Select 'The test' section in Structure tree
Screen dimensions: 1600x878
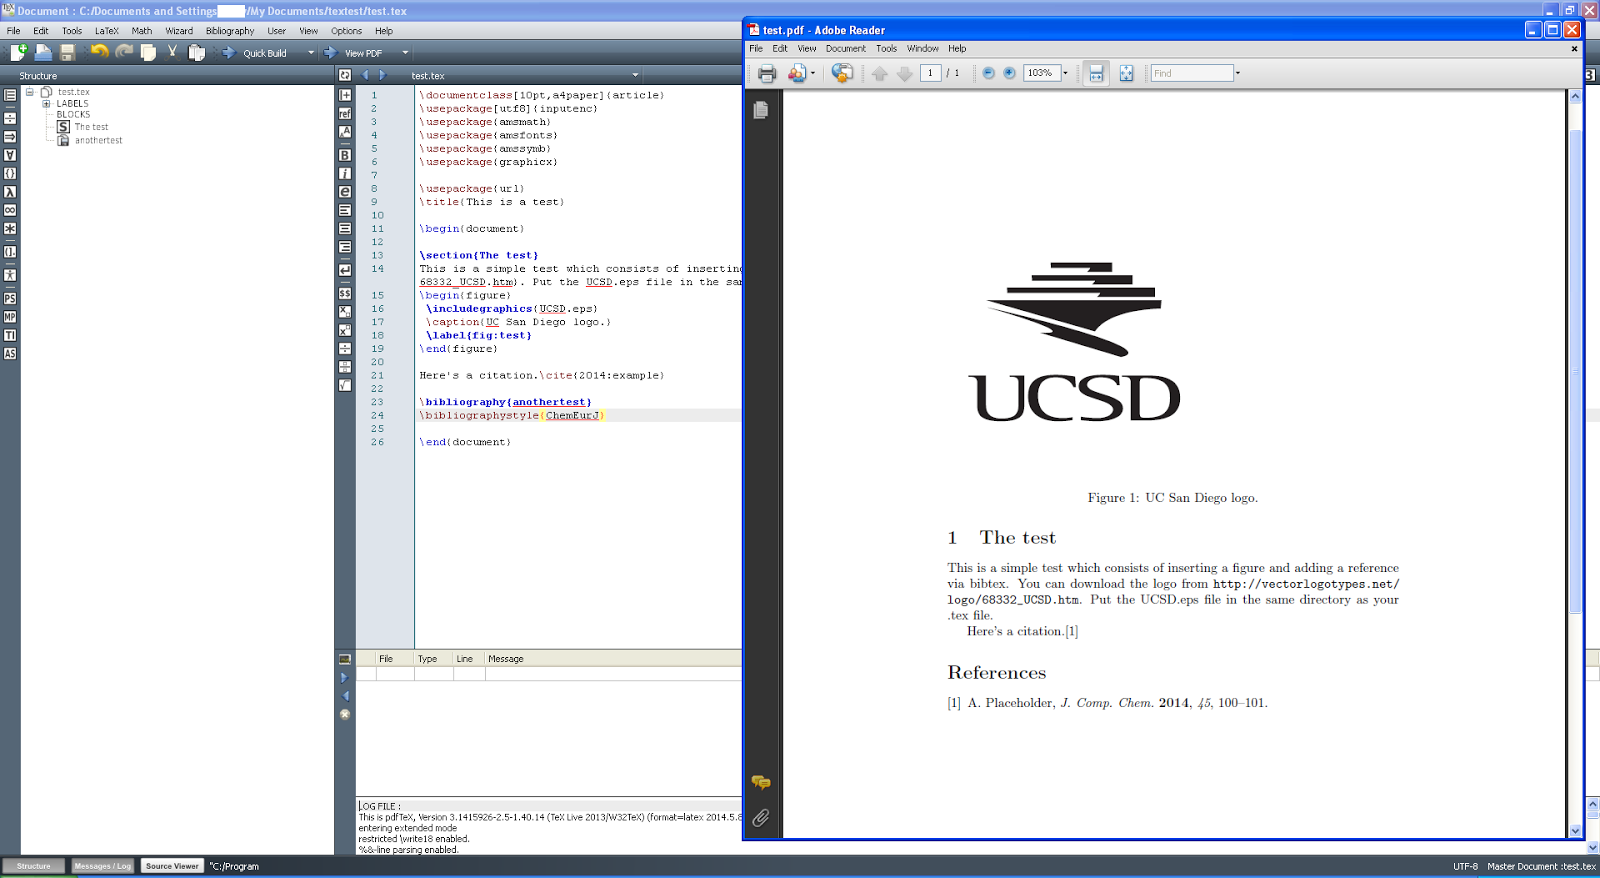91,127
